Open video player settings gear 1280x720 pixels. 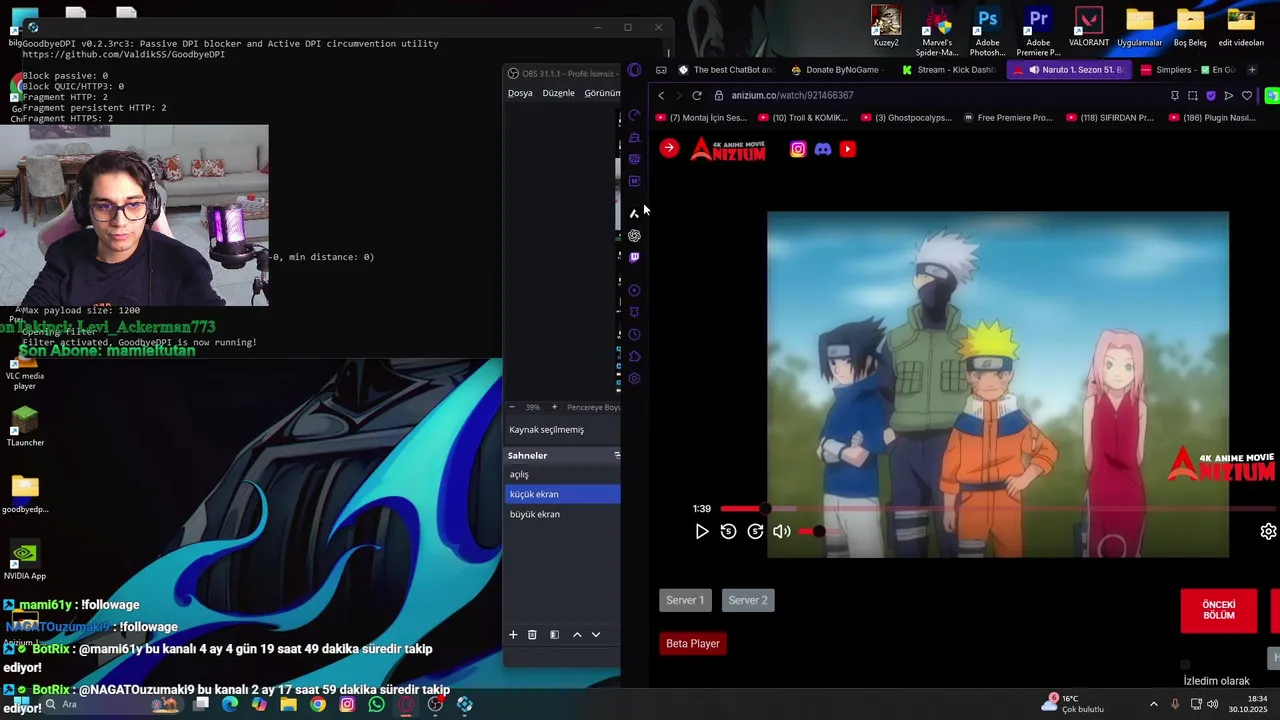click(1268, 531)
